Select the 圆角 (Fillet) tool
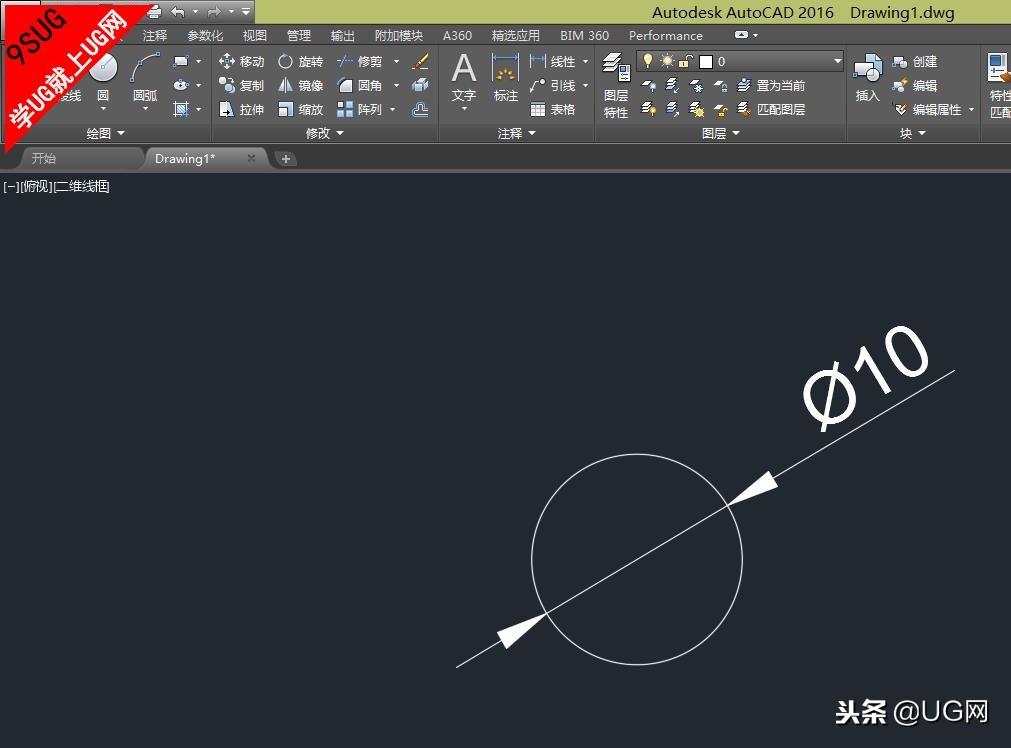 360,85
